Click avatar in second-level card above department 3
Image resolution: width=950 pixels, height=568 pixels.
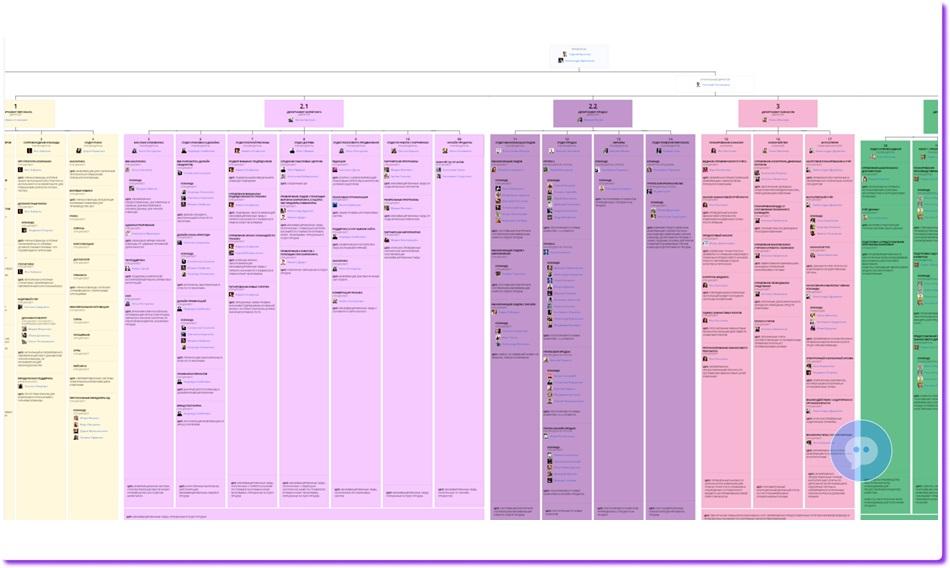[x=697, y=85]
